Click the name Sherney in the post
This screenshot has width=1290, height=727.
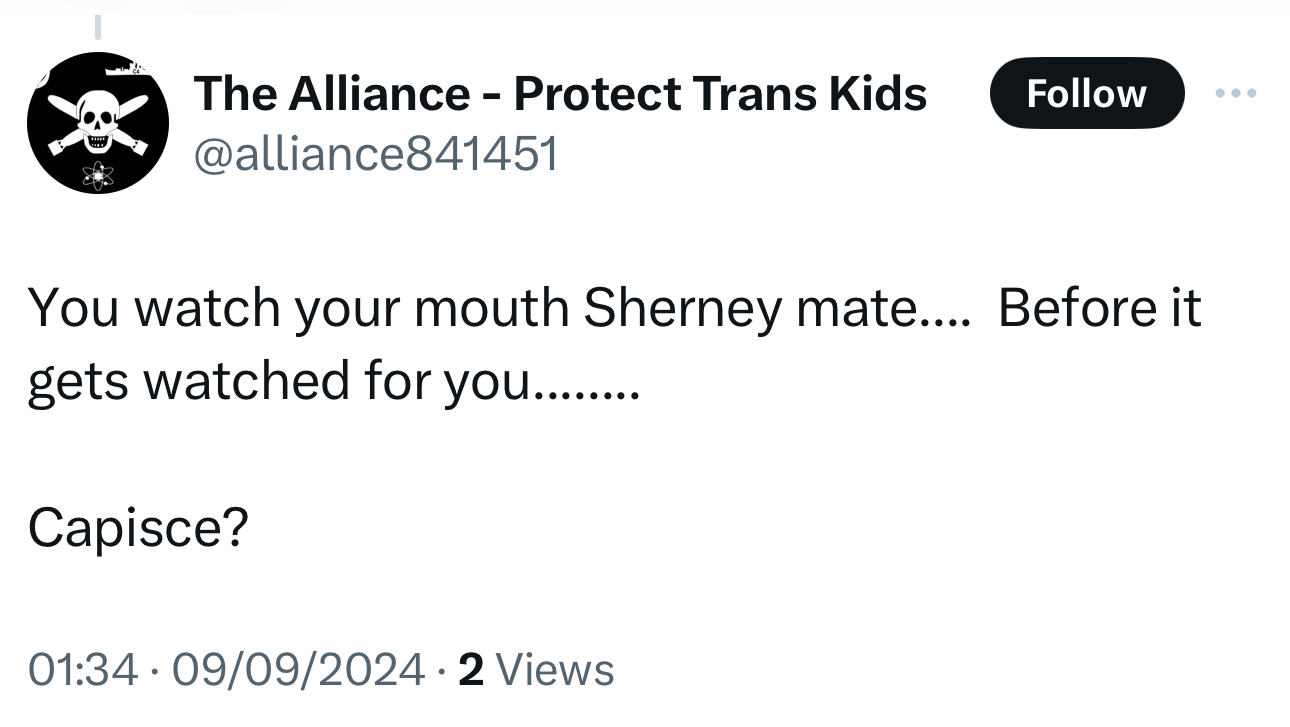pos(682,308)
